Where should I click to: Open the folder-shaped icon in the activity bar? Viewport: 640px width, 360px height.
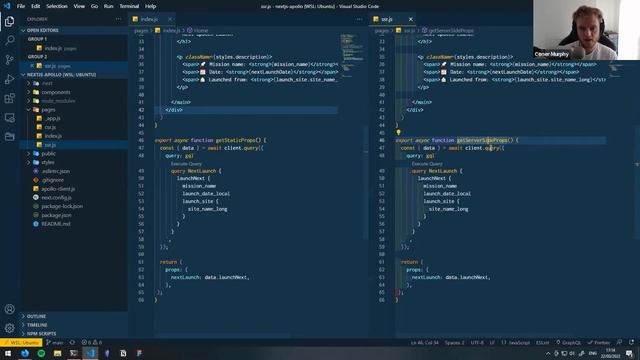coord(9,136)
